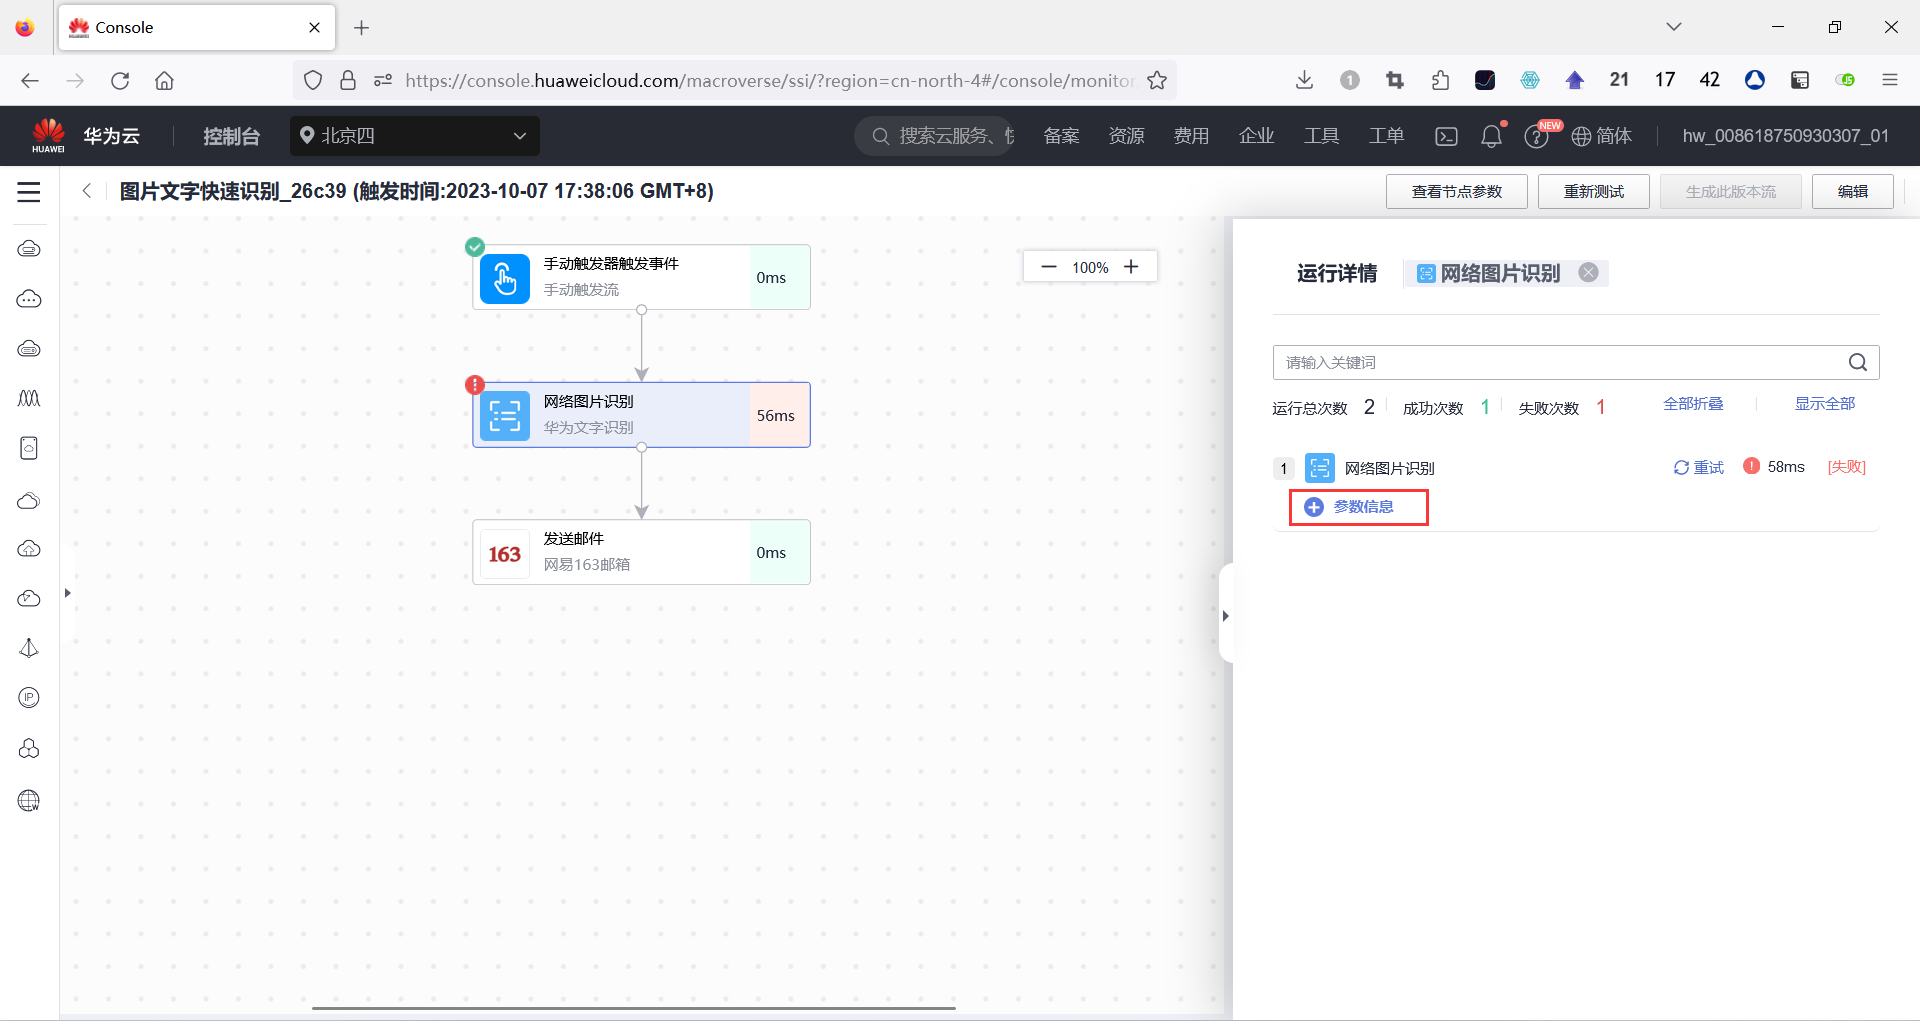Reload the page in browser toolbar
This screenshot has height=1021, width=1920.
(x=120, y=80)
